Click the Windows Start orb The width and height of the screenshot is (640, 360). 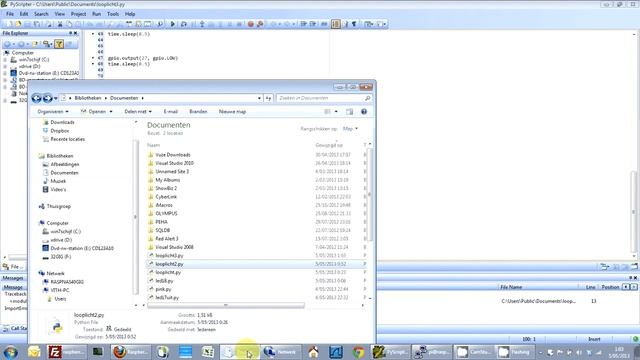pyautogui.click(x=11, y=352)
